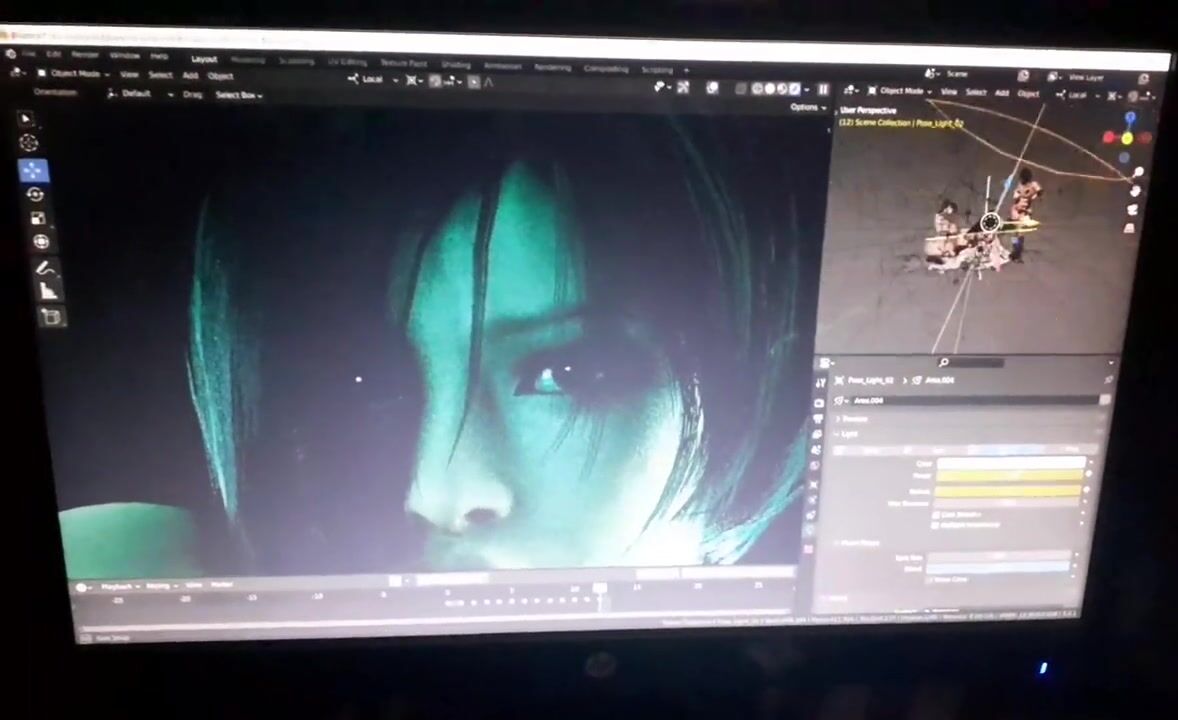Viewport: 1178px width, 720px height.
Task: Expand the Preview panel in light properties
Action: [854, 419]
